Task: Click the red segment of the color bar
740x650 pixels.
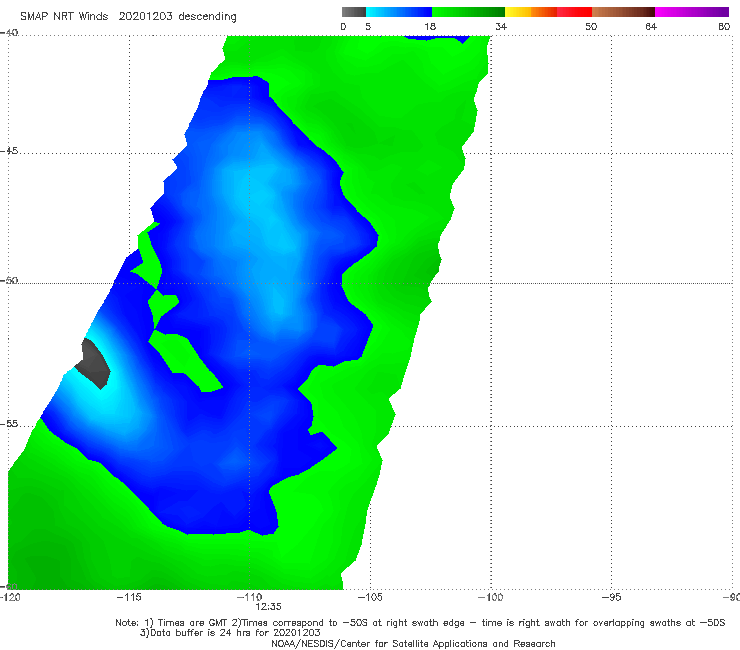Action: point(574,12)
